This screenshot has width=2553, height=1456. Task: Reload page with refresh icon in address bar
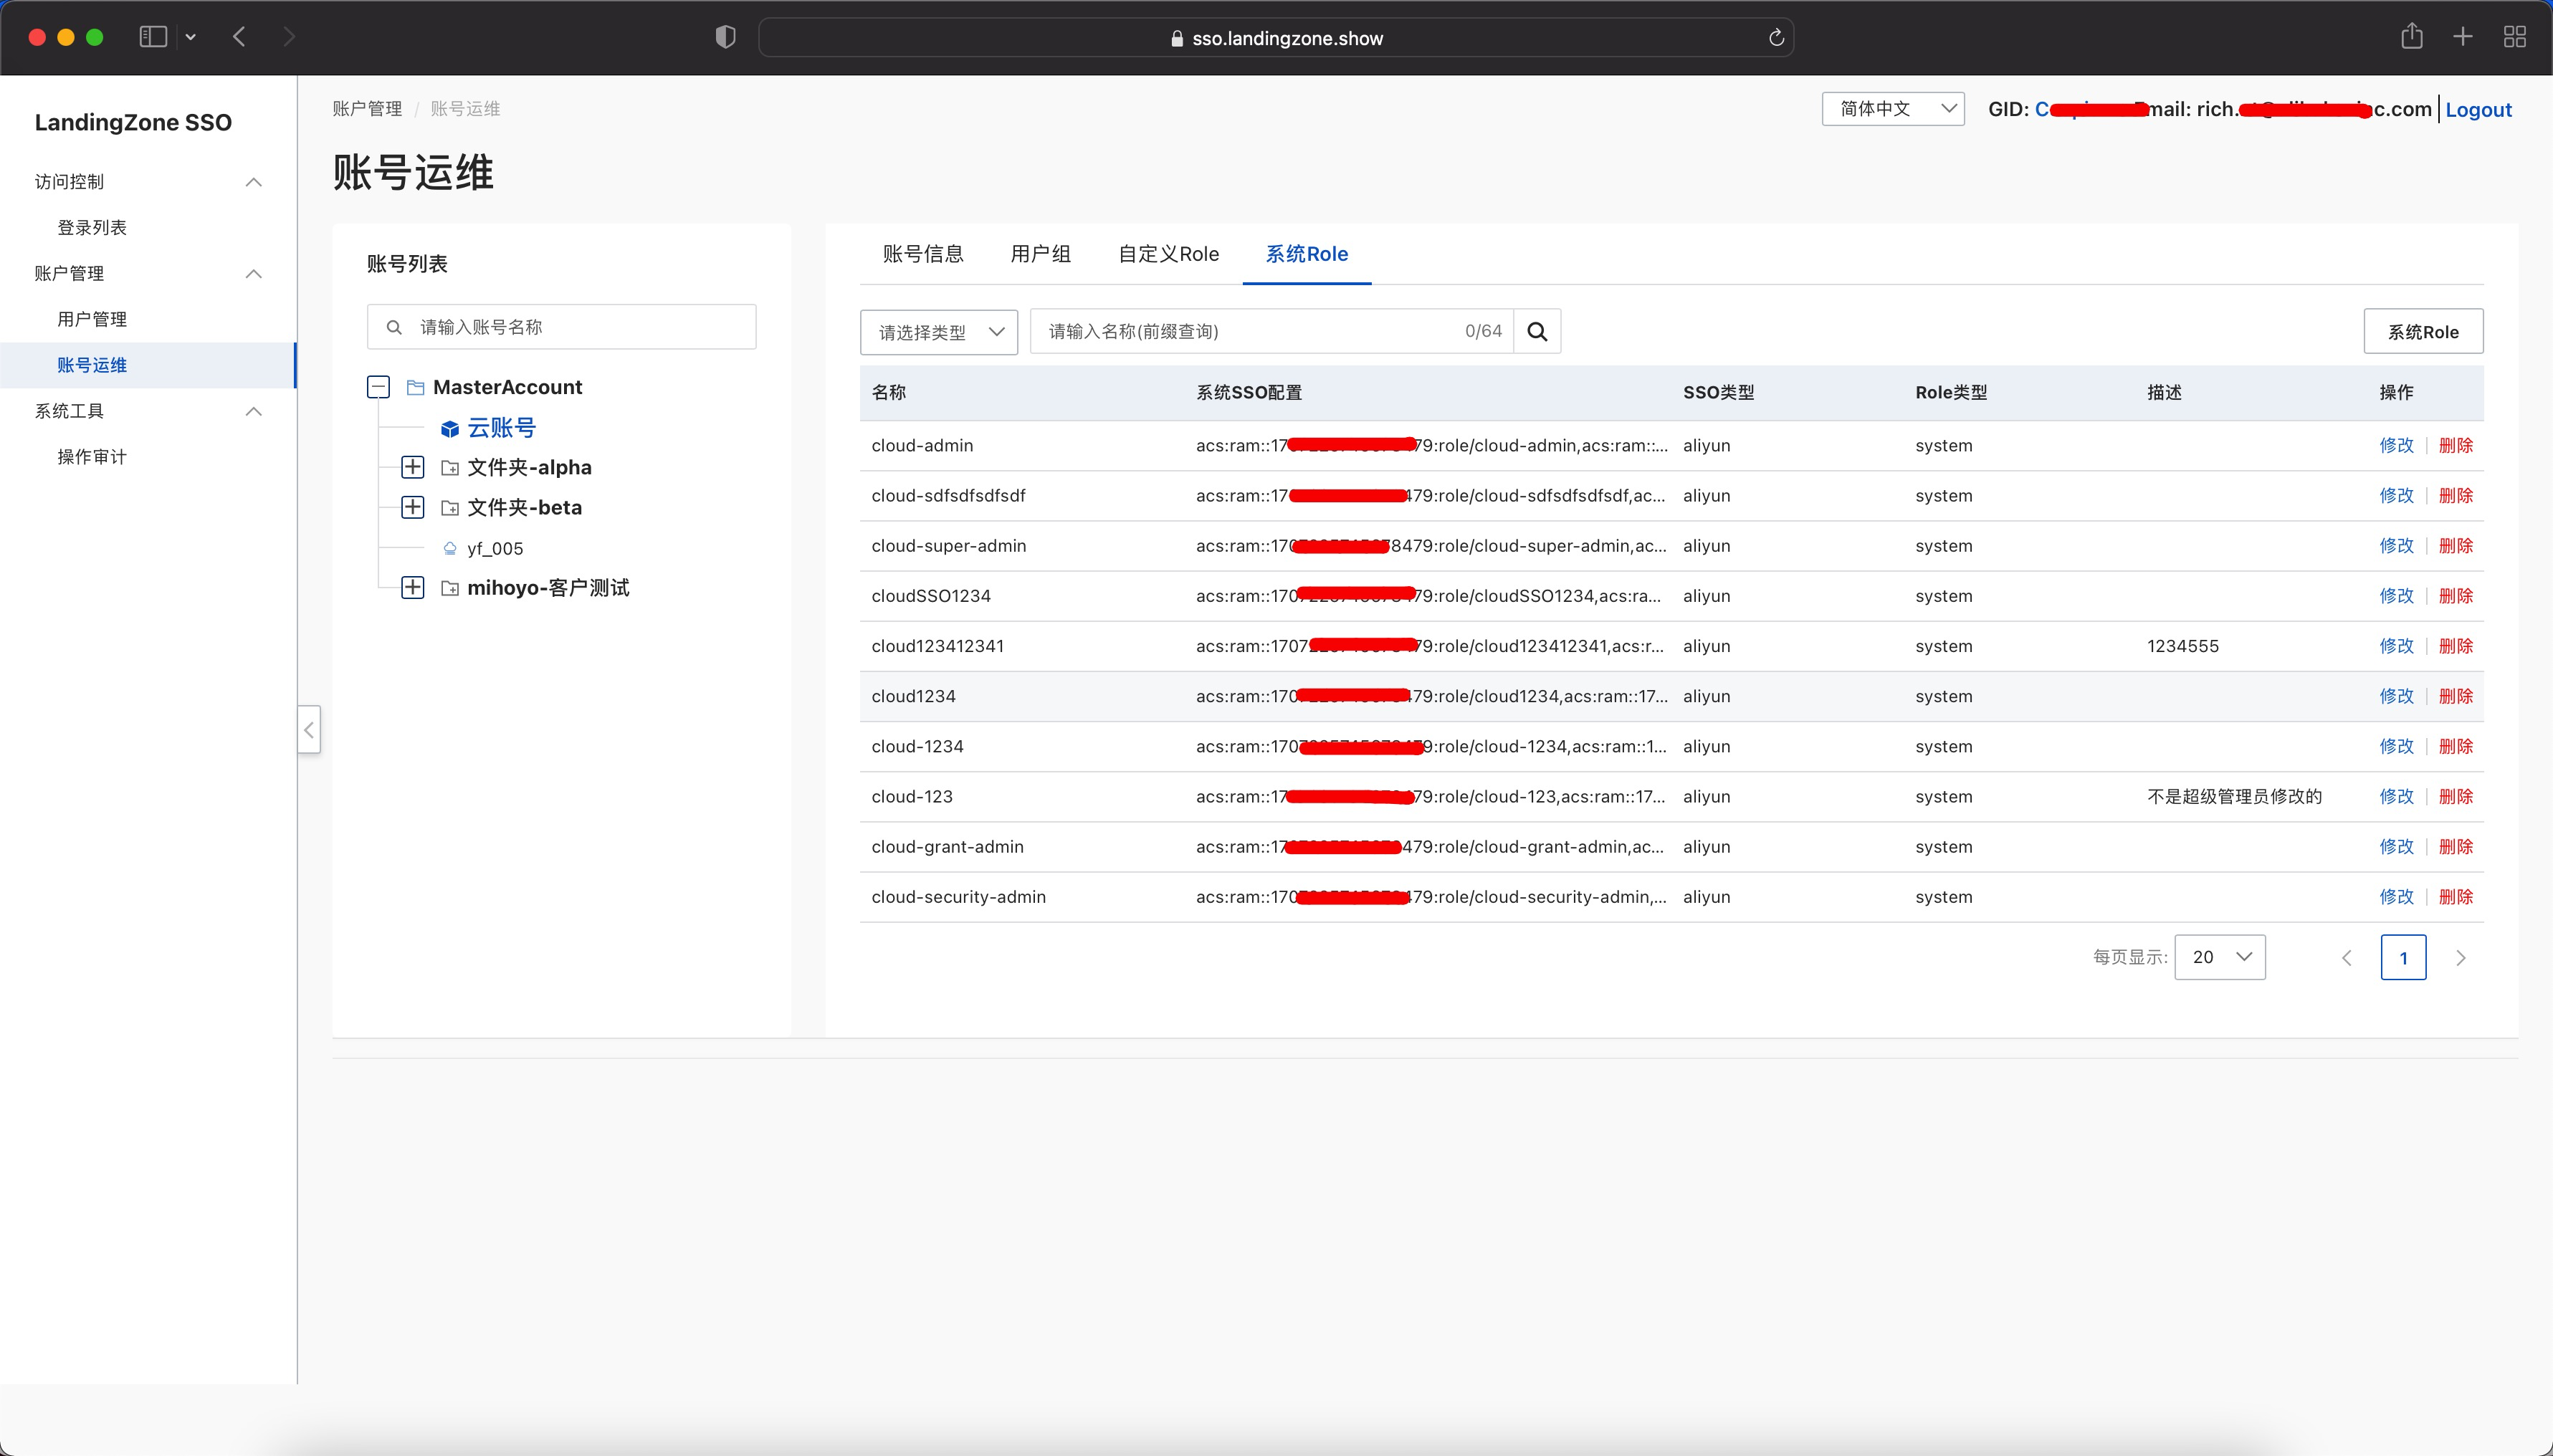1776,38
